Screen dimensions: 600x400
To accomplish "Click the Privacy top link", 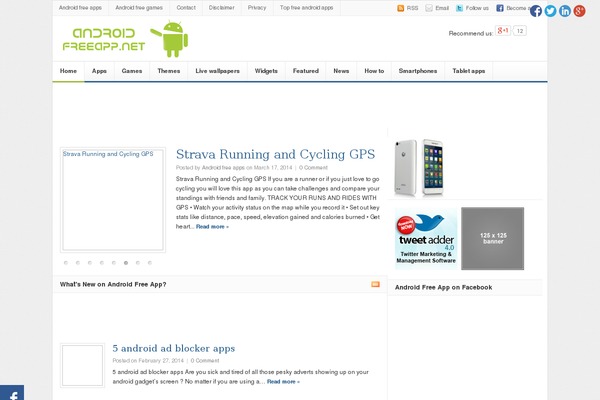I will [x=257, y=8].
